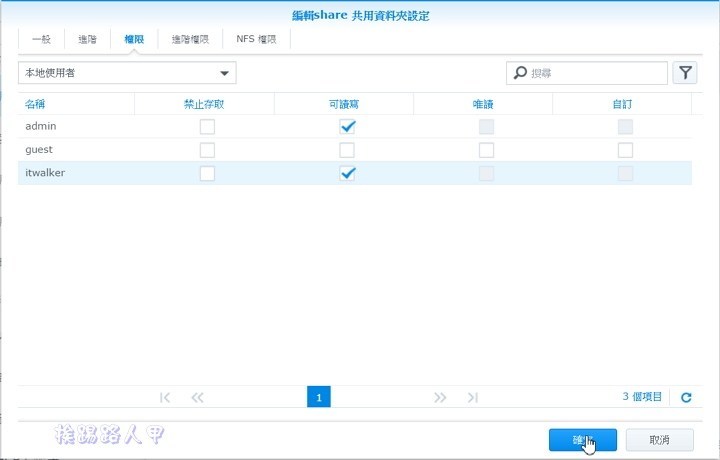Switch to the 一般 tab
The width and height of the screenshot is (720, 460).
[41, 39]
